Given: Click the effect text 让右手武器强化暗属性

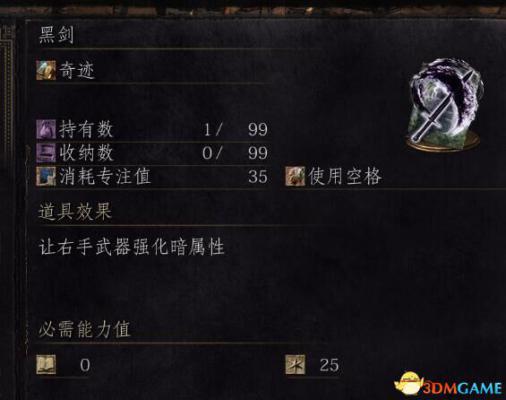Looking at the screenshot, I should [x=132, y=247].
